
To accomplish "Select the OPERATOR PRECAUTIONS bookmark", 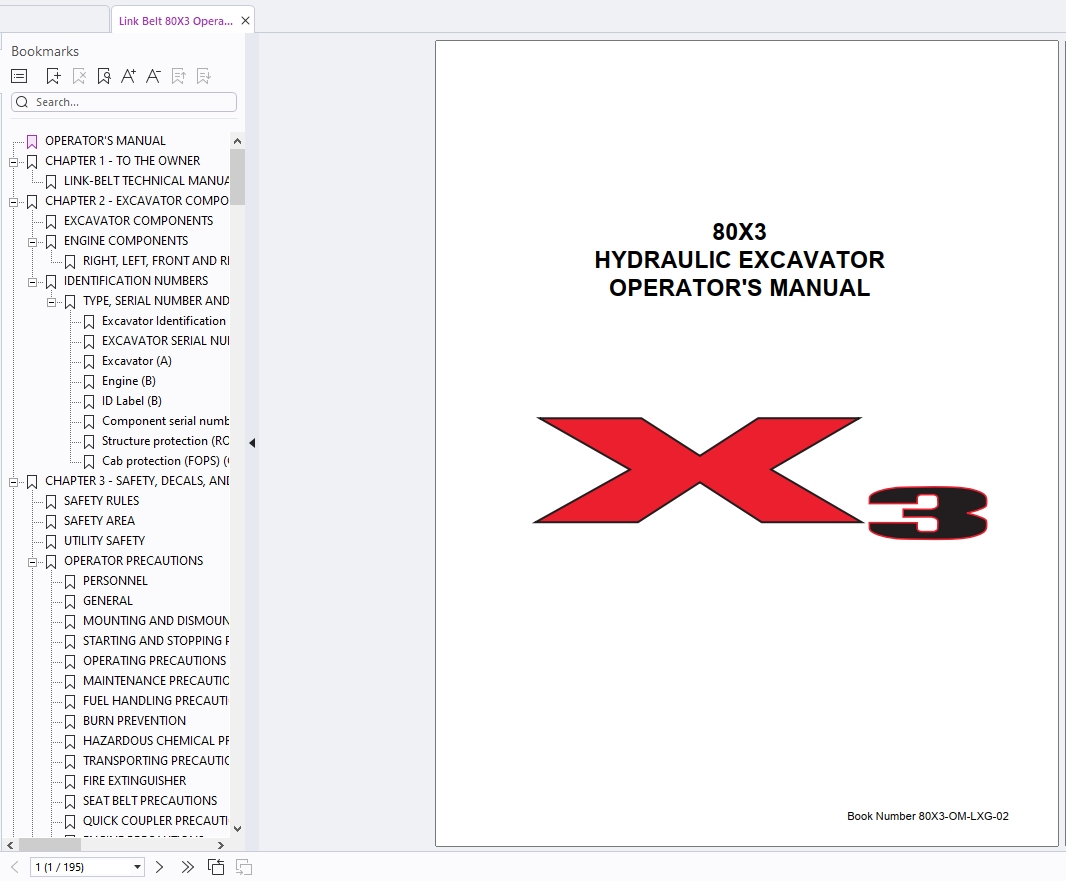I will [133, 561].
